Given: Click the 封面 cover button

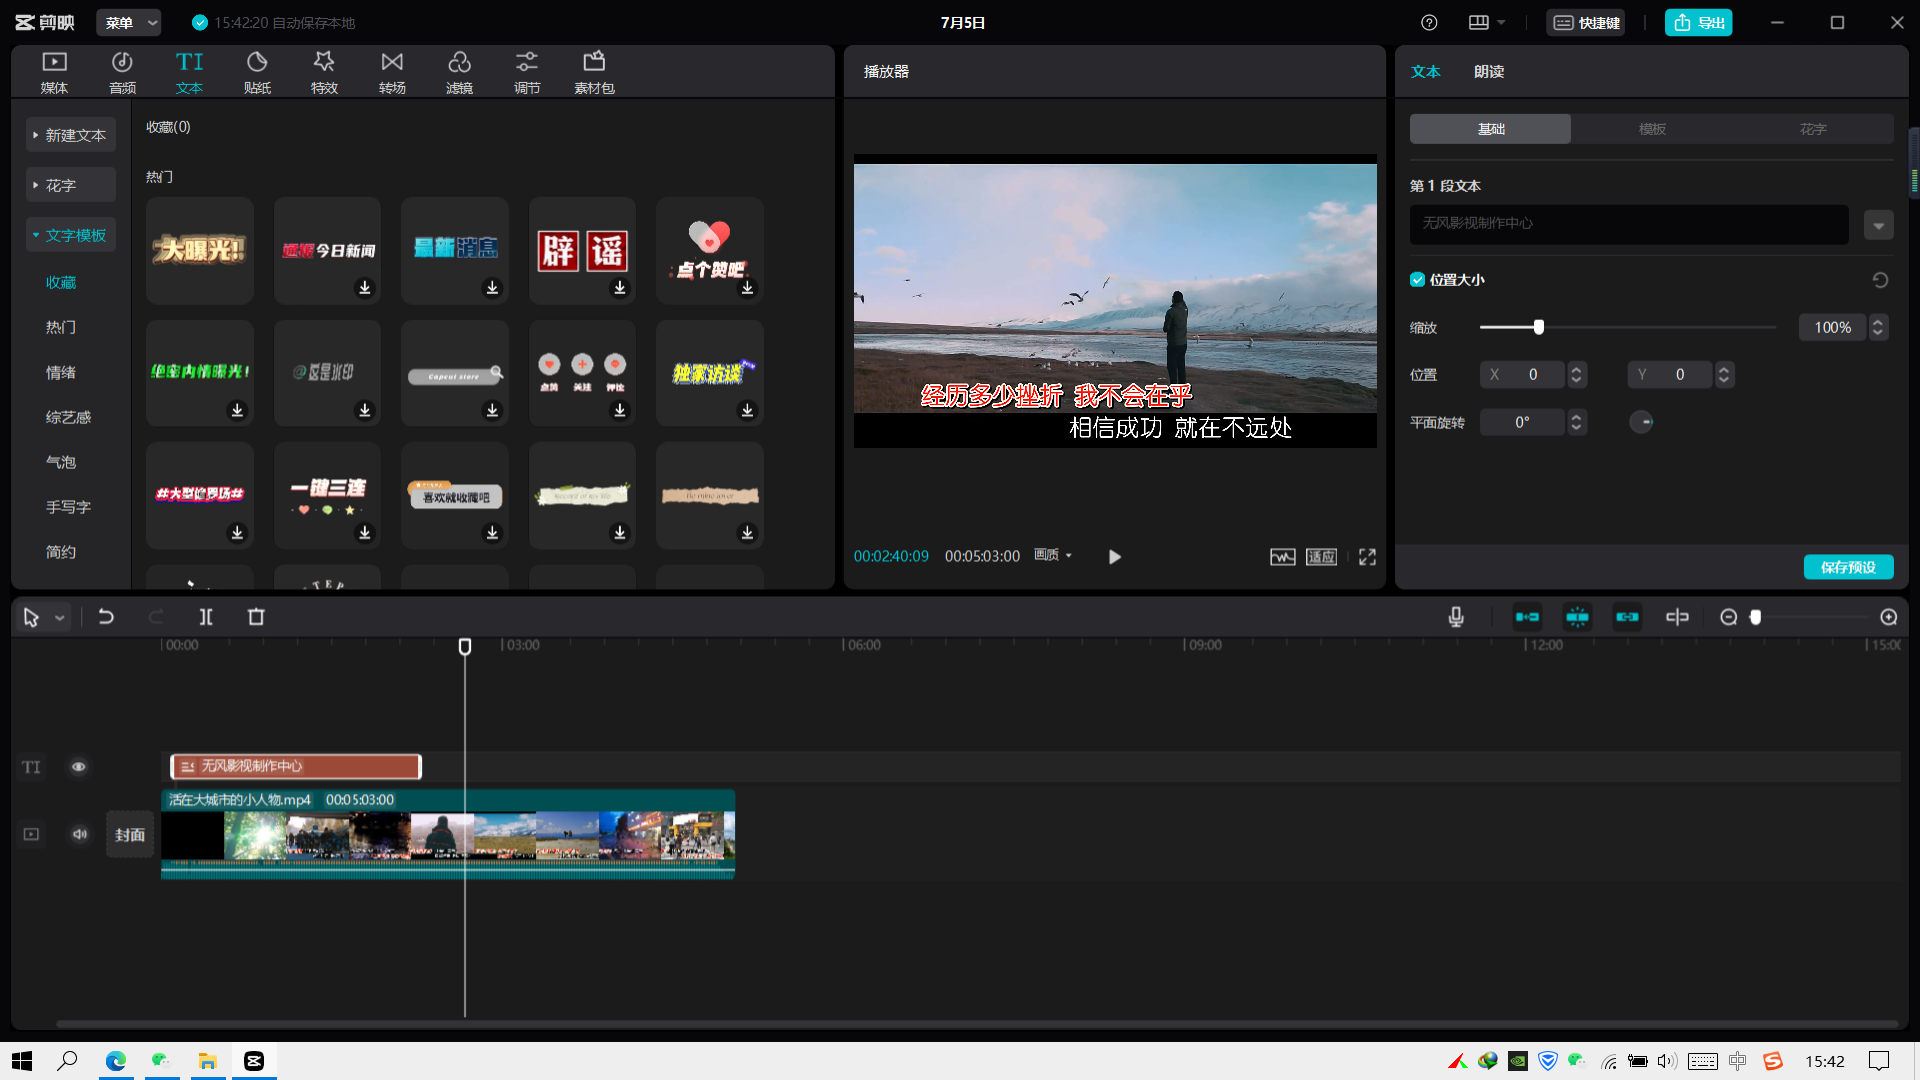Looking at the screenshot, I should point(129,834).
